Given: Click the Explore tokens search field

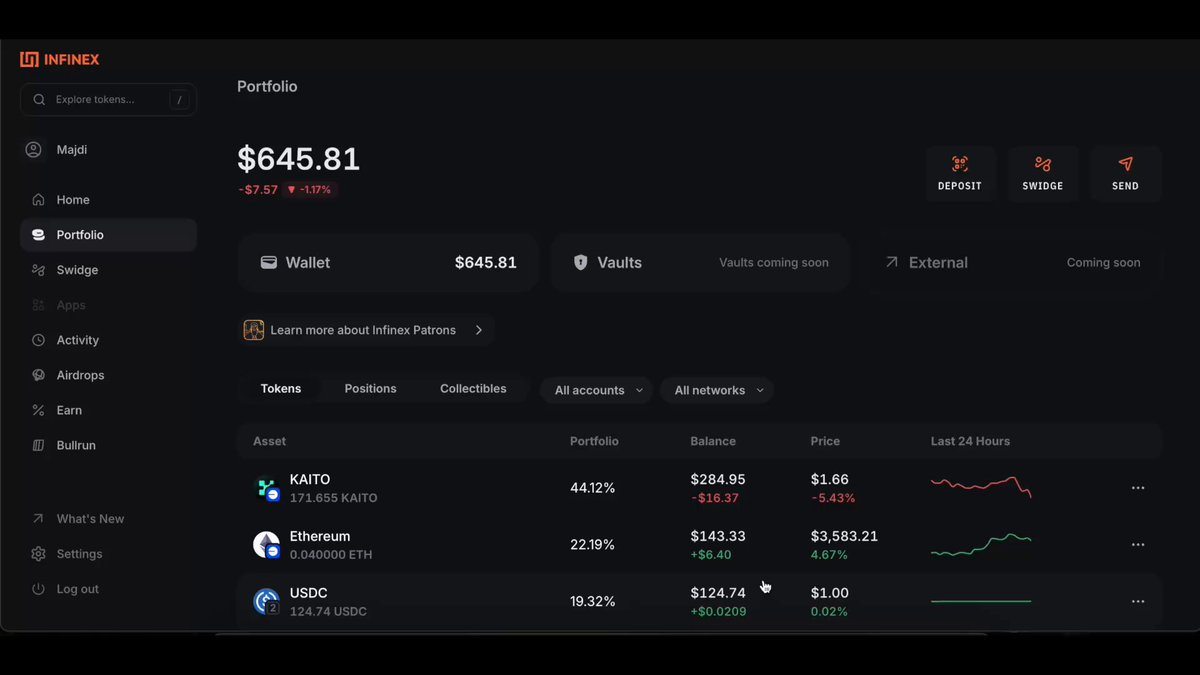Looking at the screenshot, I should 108,100.
